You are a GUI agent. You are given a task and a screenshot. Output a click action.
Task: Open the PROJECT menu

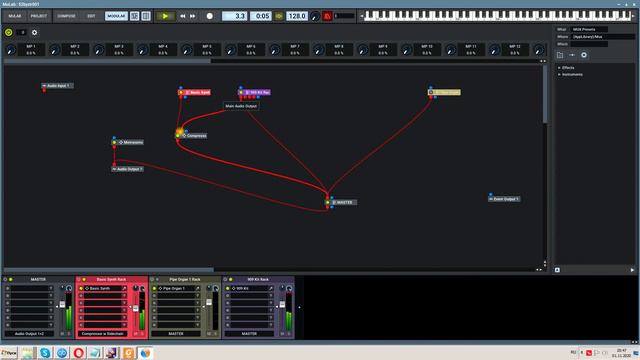point(39,16)
